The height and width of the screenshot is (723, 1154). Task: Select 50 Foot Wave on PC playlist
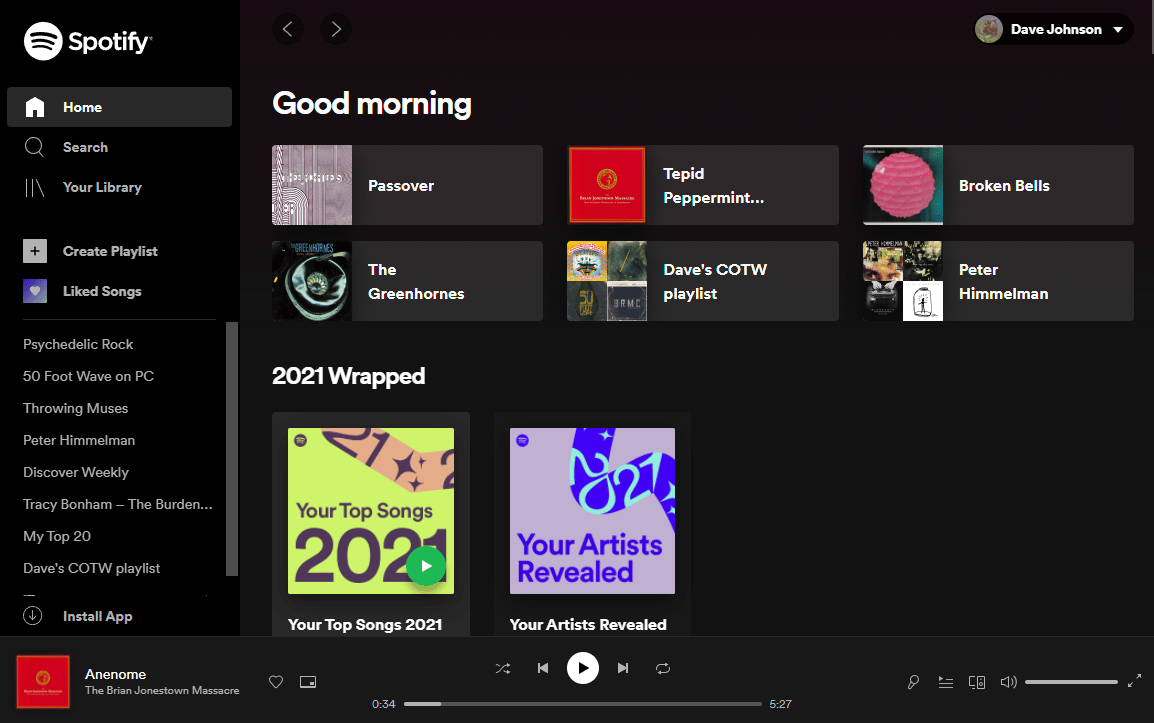coord(88,376)
